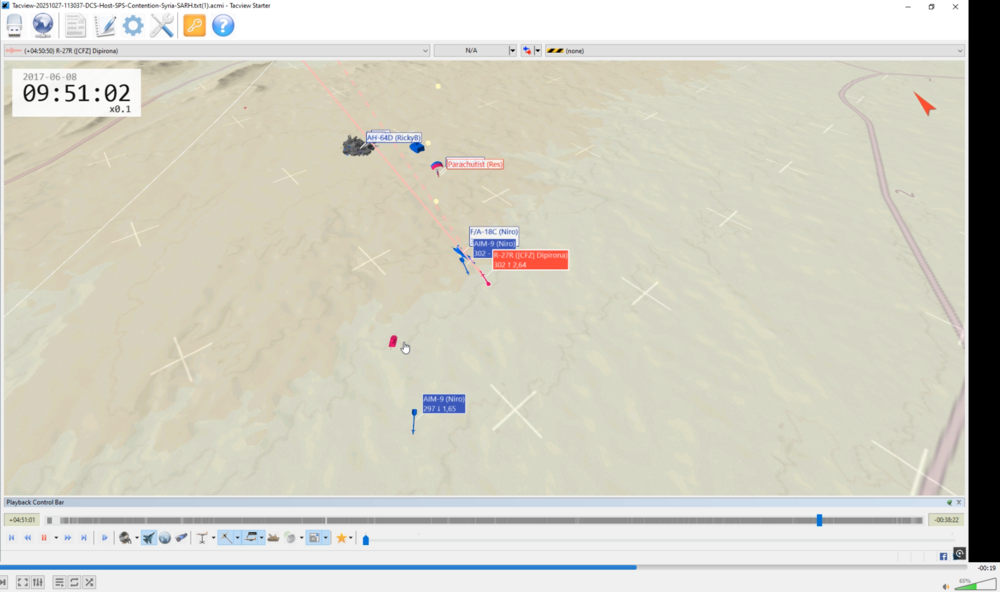Expand dropdown arrow beside radar dish icon
This screenshot has width=1000, height=592.
click(301, 538)
